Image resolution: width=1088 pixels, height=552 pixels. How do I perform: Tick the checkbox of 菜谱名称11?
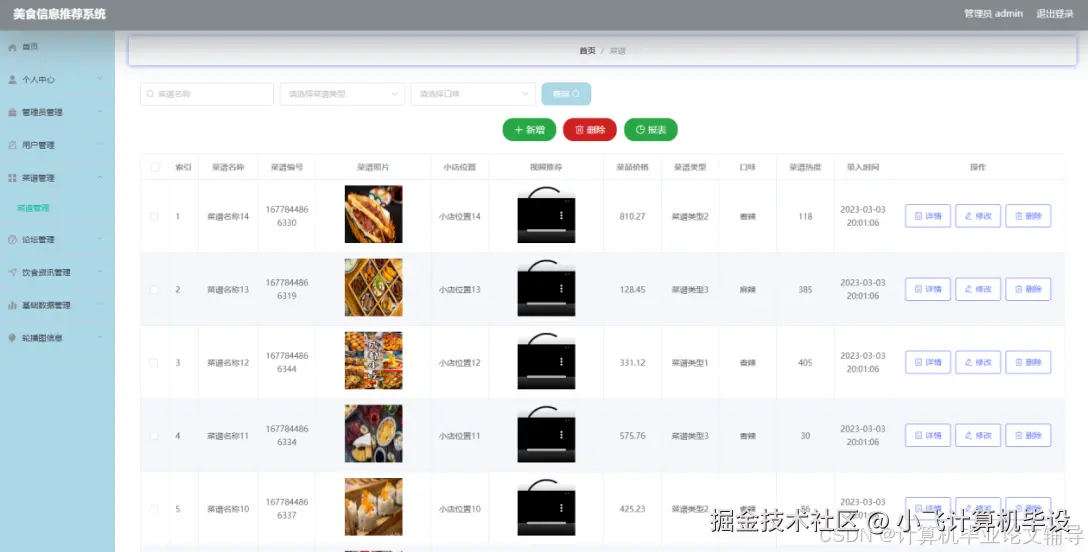(154, 436)
